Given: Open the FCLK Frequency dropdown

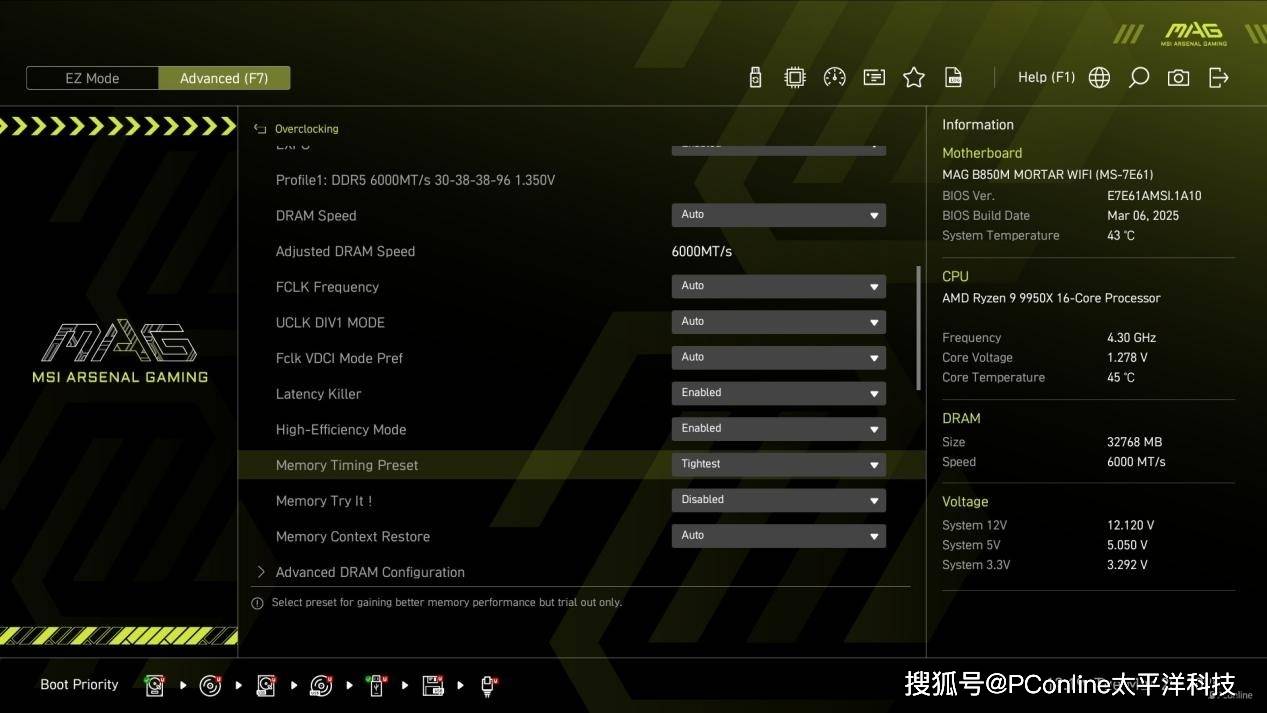Looking at the screenshot, I should [x=778, y=286].
